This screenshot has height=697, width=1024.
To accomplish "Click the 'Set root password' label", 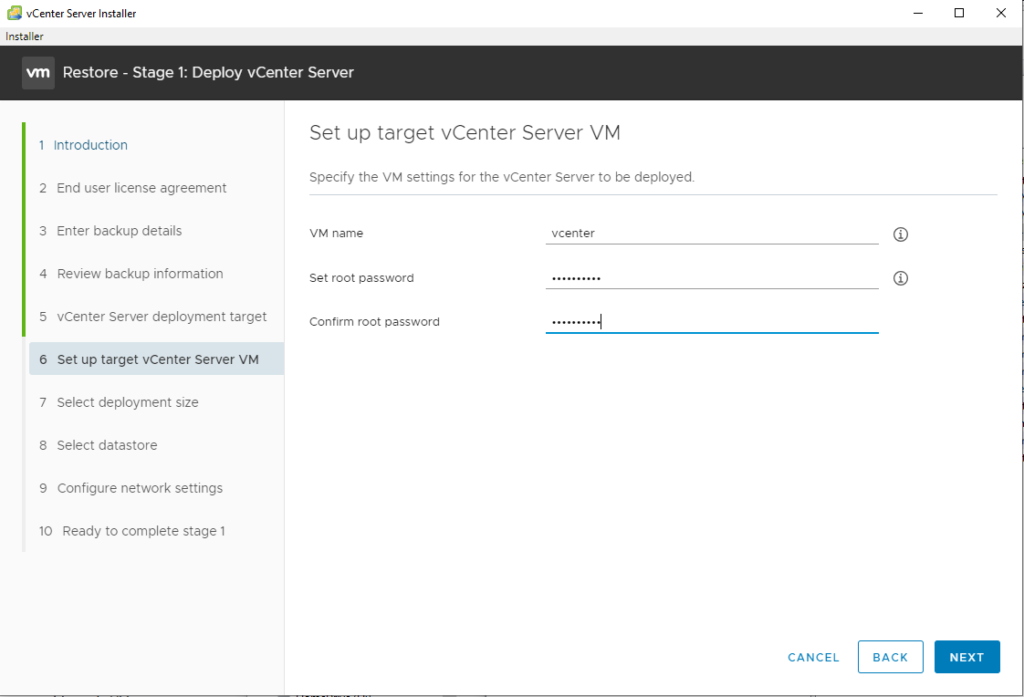I will (361, 278).
